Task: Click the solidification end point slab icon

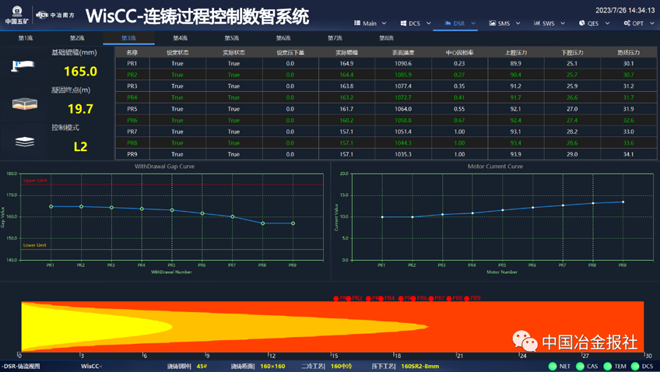Action: (25, 104)
